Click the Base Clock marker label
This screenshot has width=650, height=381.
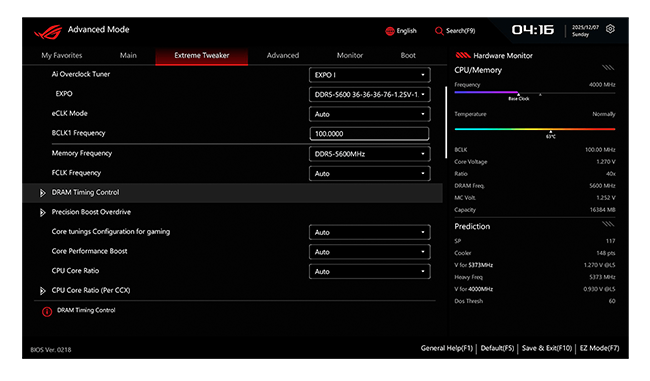[x=519, y=99]
